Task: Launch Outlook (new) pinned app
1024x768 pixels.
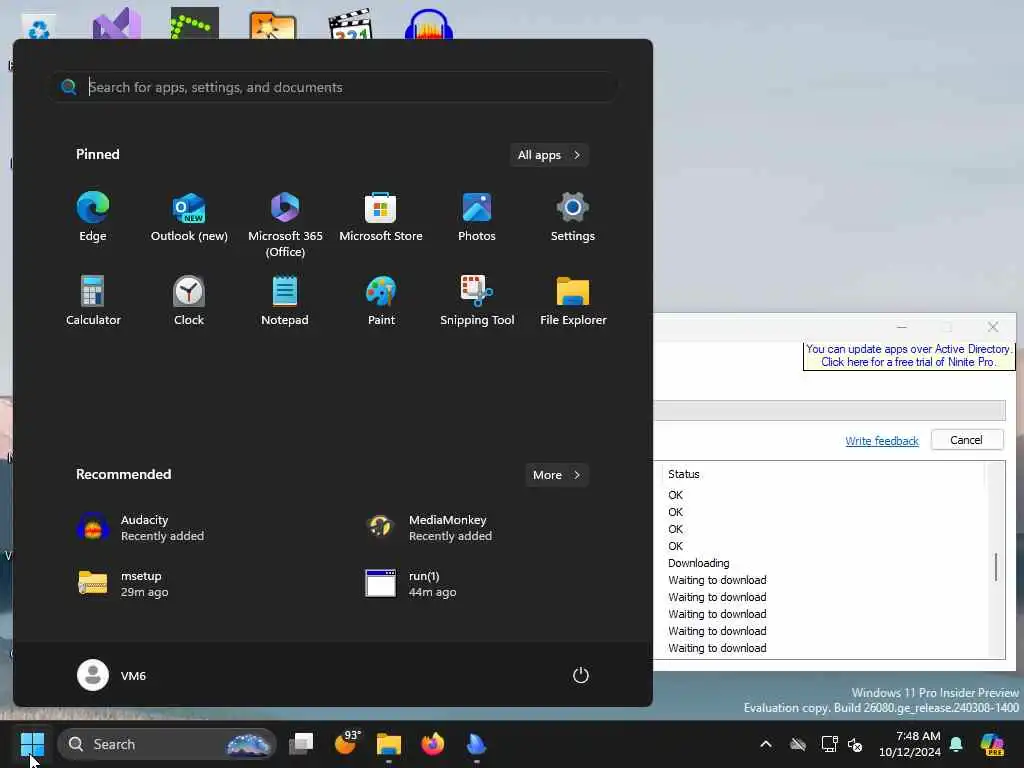Action: pyautogui.click(x=189, y=217)
